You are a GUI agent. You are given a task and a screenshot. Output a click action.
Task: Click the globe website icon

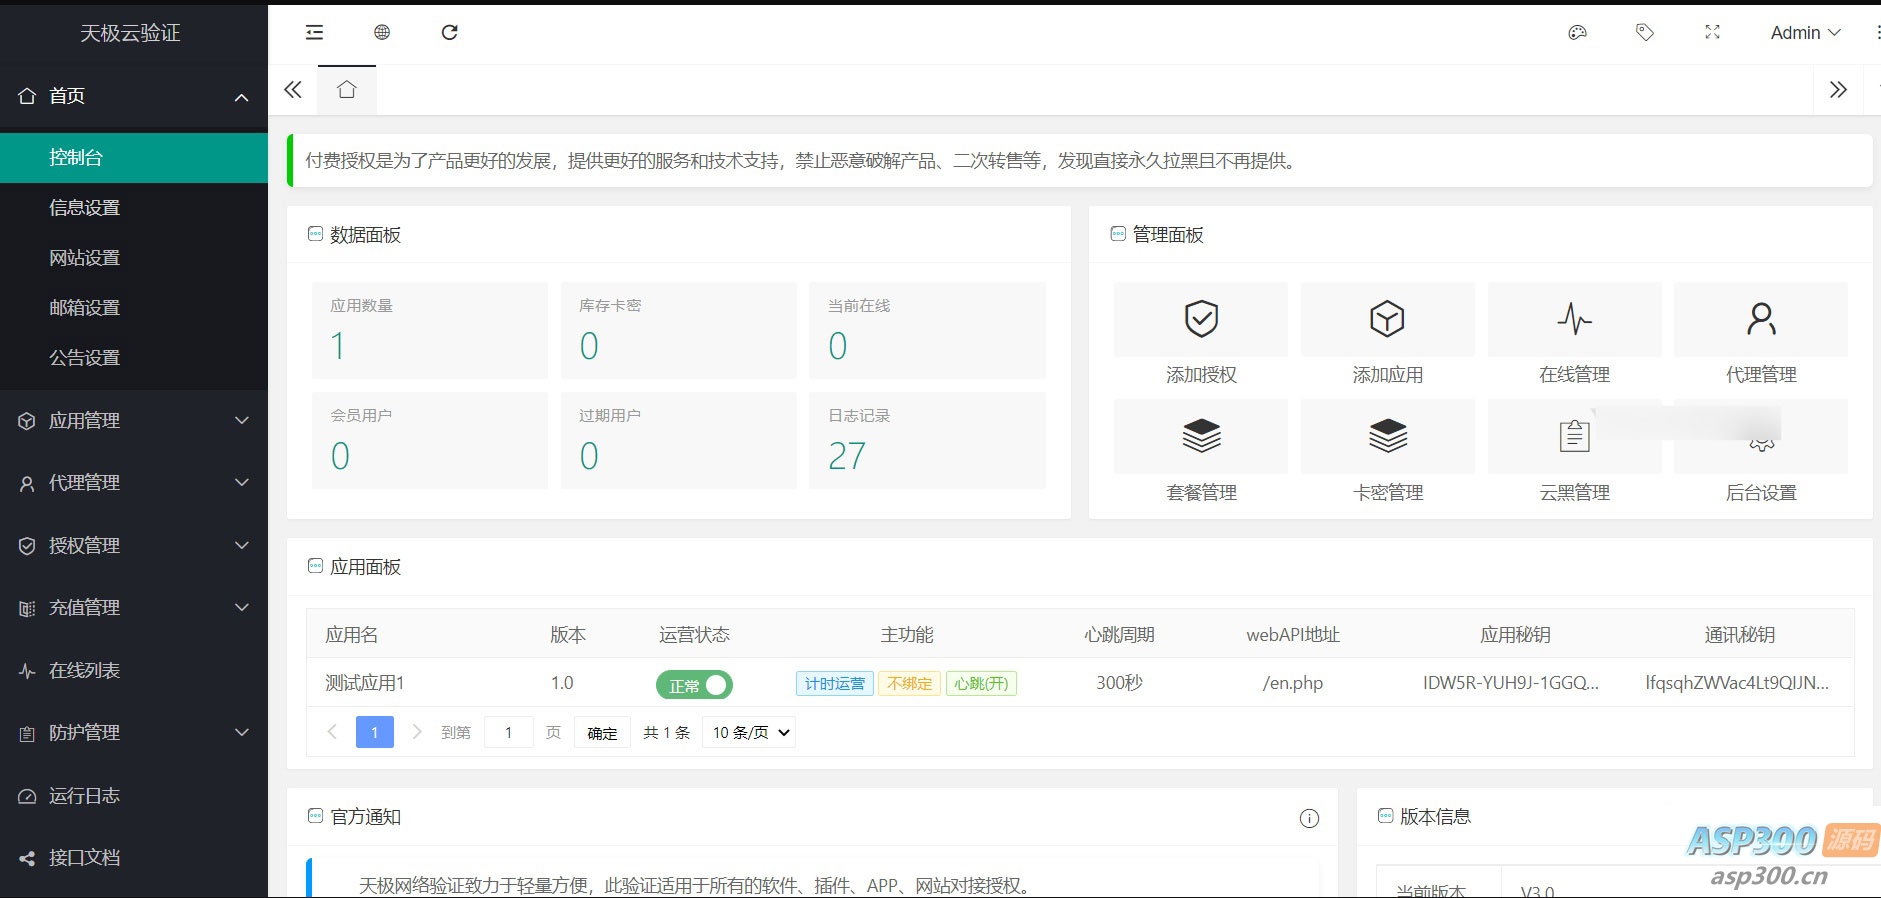(382, 33)
